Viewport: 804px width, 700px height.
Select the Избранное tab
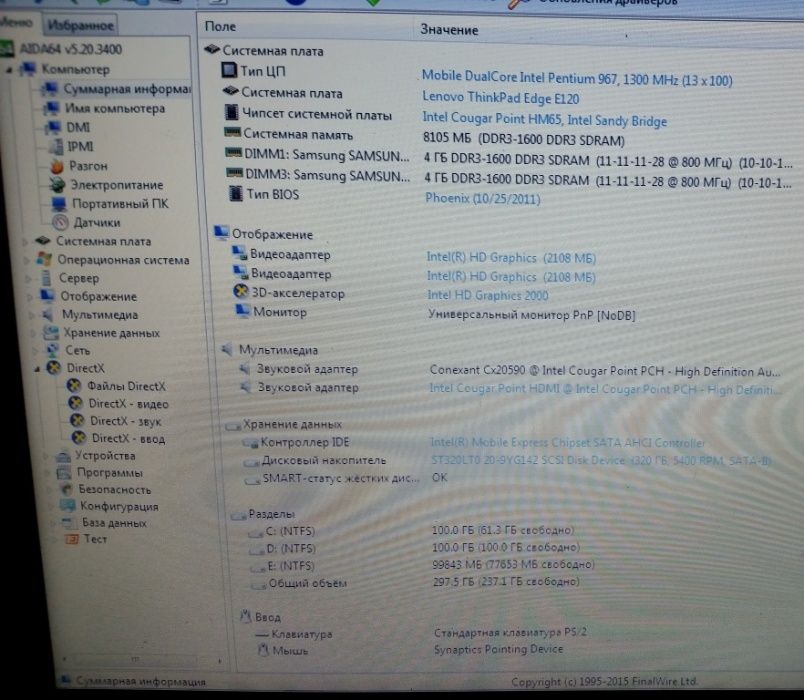(x=81, y=25)
